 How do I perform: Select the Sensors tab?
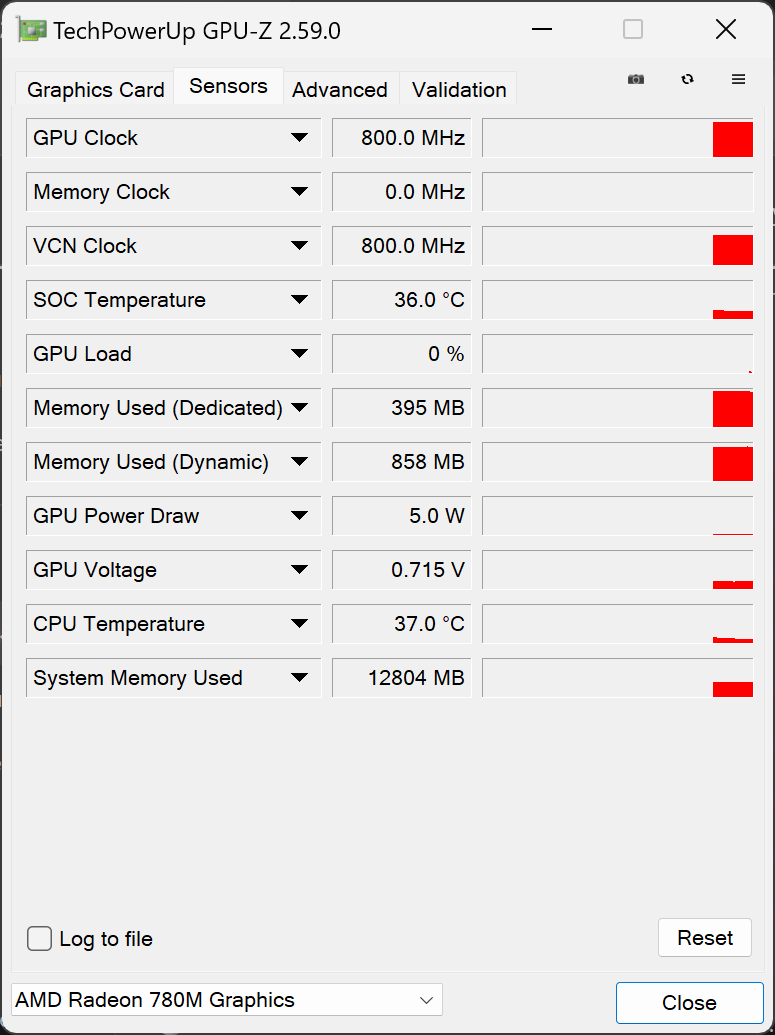click(x=228, y=86)
